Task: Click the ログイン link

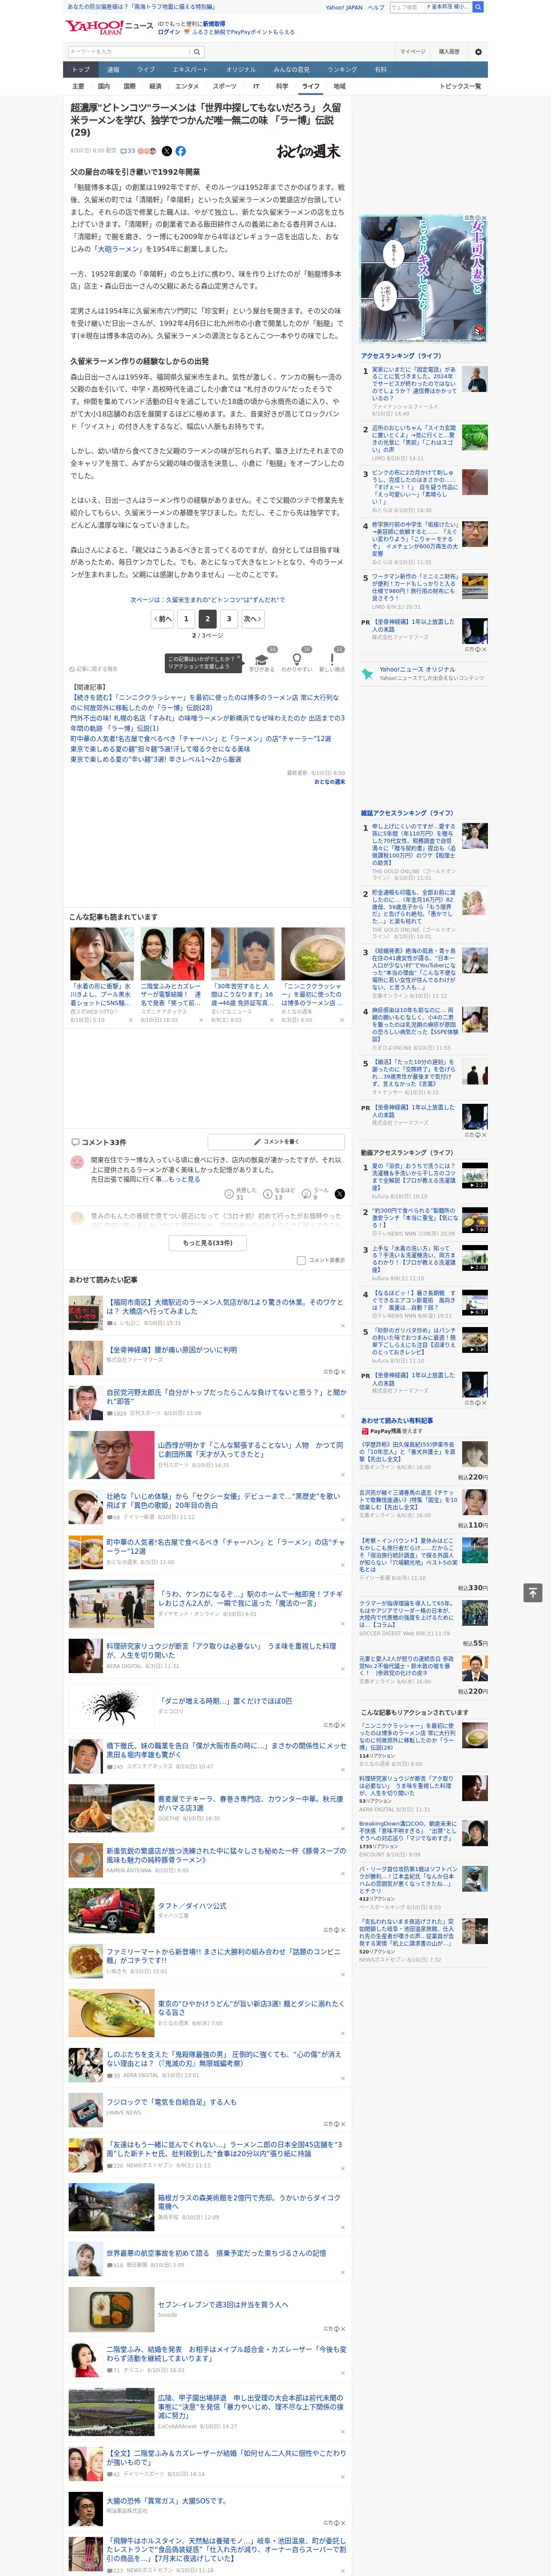Action: point(169,32)
